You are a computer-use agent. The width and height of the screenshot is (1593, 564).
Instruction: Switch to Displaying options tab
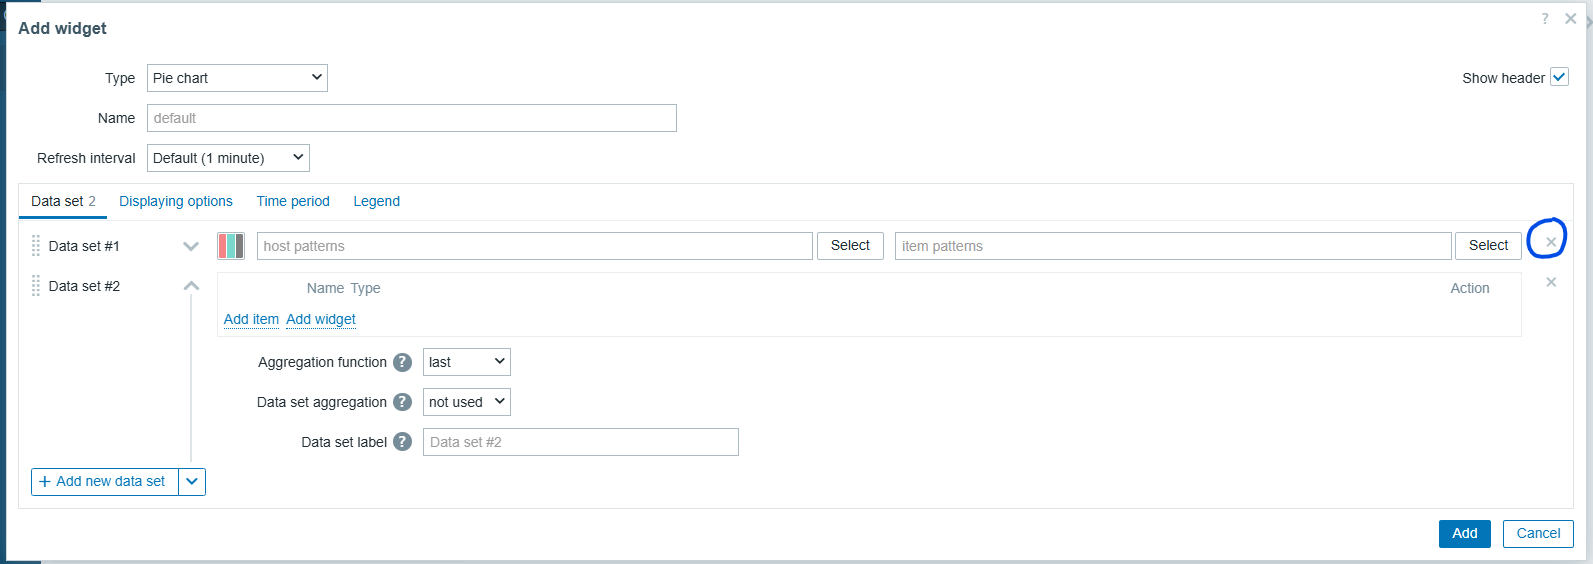(176, 201)
